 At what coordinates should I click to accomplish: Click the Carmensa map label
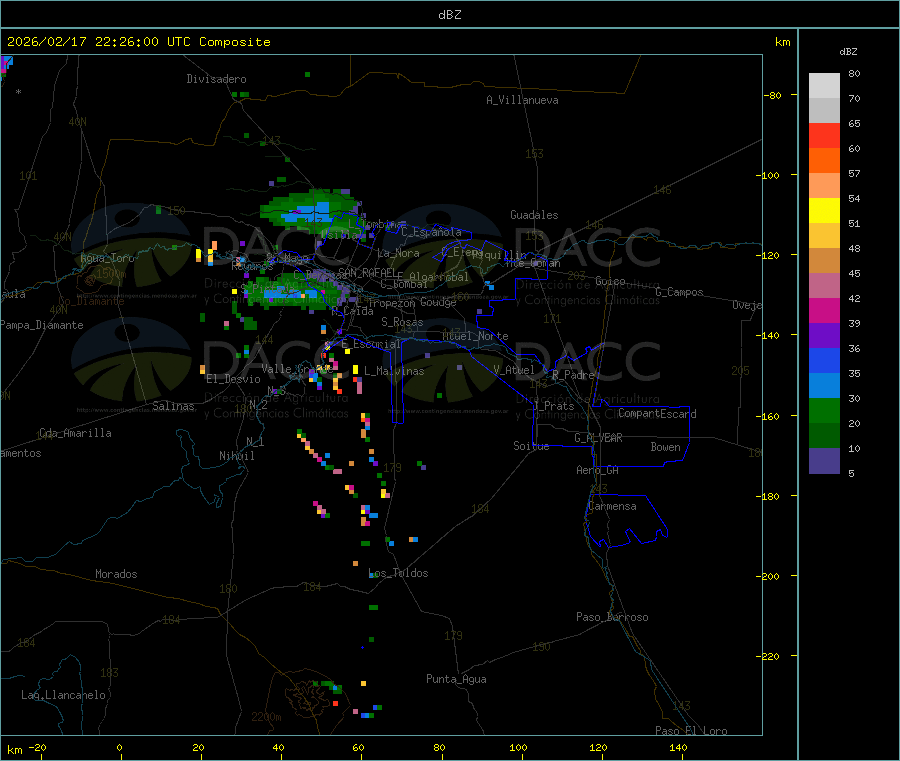tap(612, 506)
